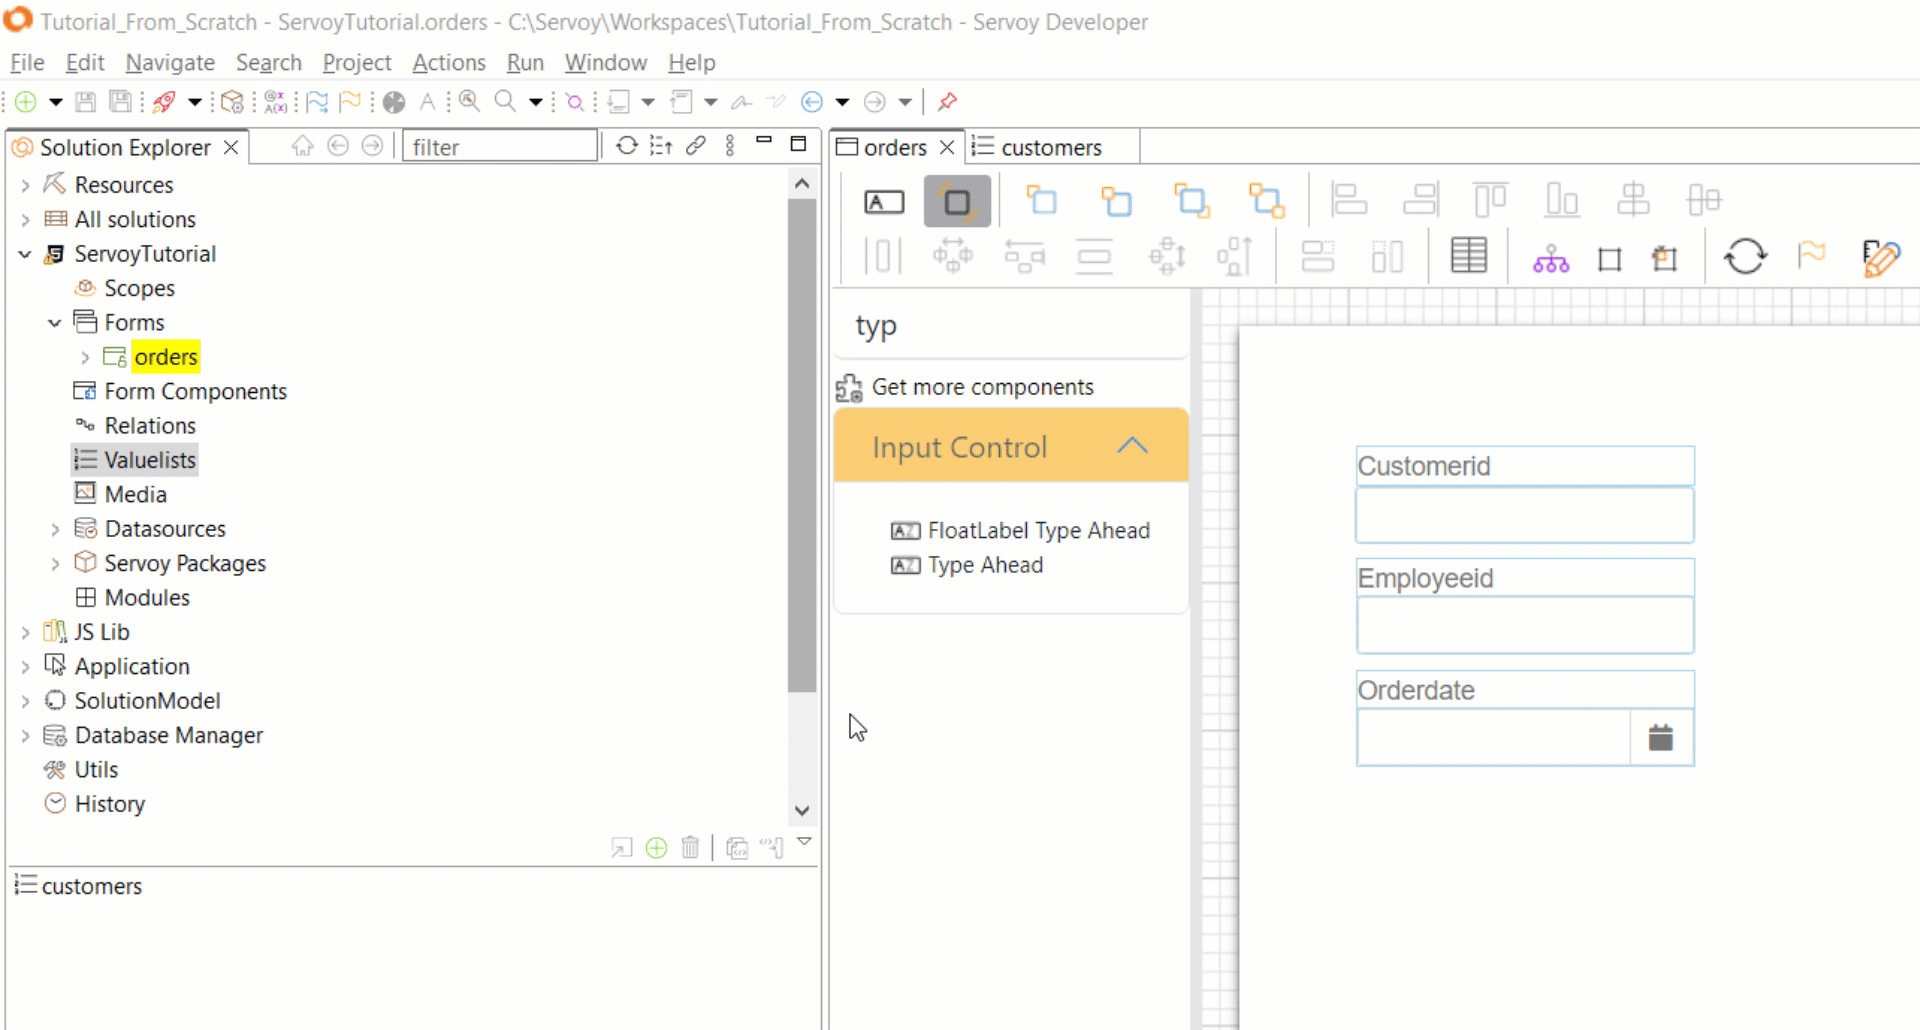This screenshot has height=1030, width=1920.
Task: Expand the Datasources tree node
Action: [x=55, y=529]
